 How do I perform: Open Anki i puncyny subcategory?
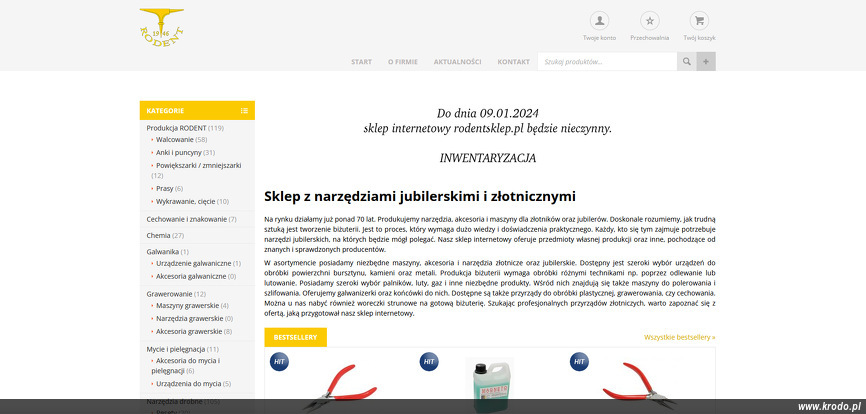click(178, 152)
